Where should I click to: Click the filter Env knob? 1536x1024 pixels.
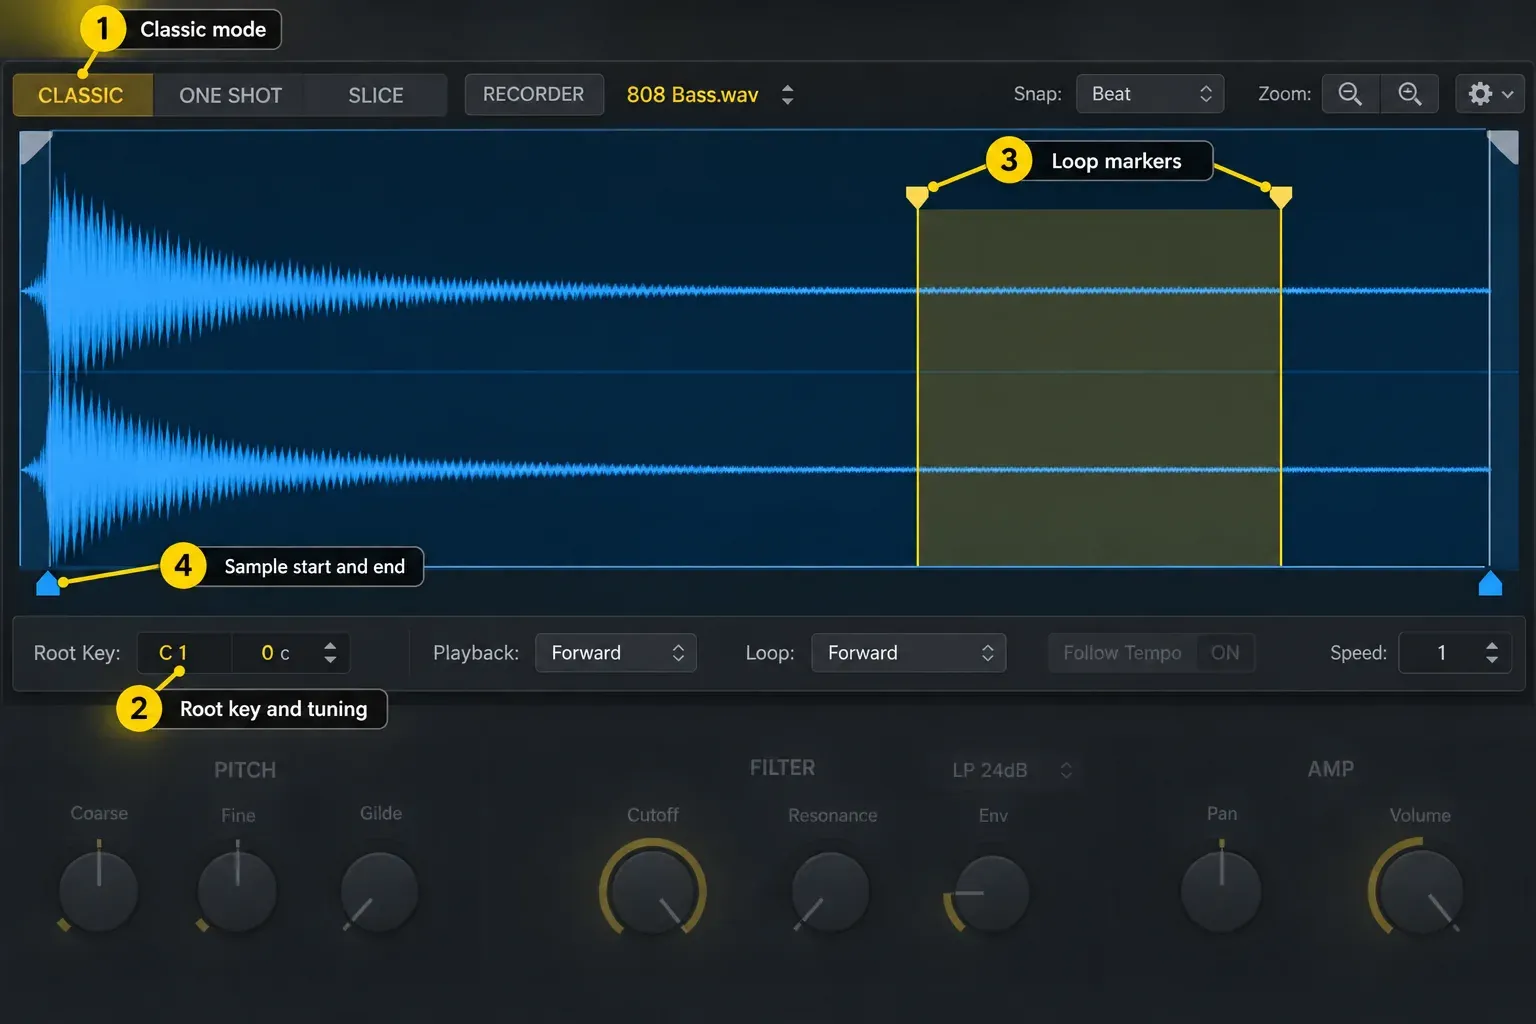pos(990,892)
